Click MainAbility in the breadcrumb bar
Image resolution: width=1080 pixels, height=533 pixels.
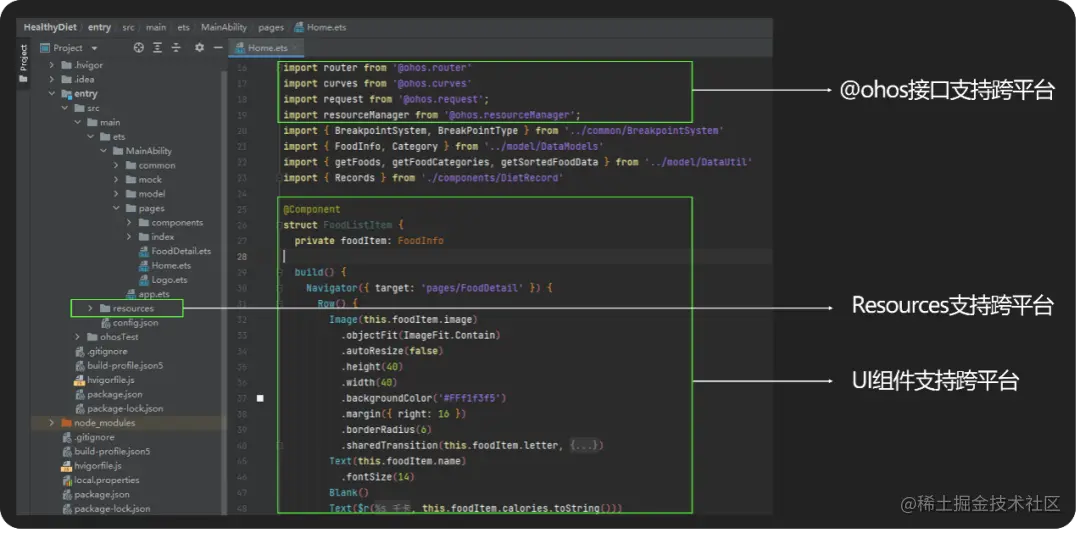tap(224, 28)
